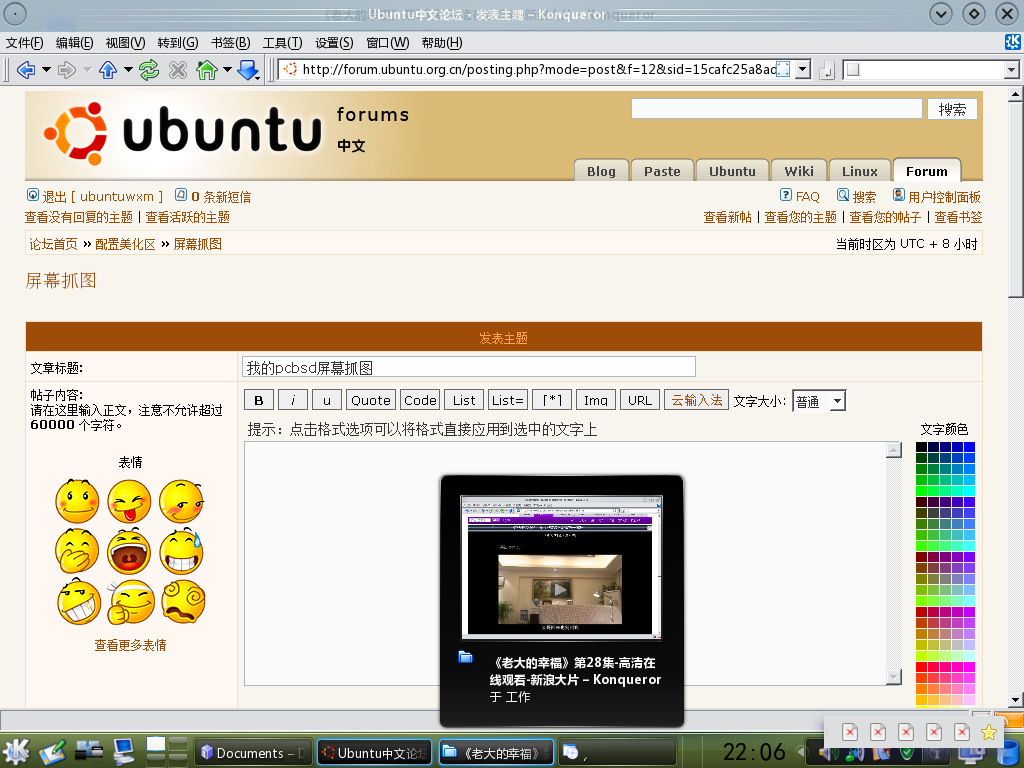Click the forum search input field in the header
Screen dimensions: 1024x768
[x=776, y=108]
